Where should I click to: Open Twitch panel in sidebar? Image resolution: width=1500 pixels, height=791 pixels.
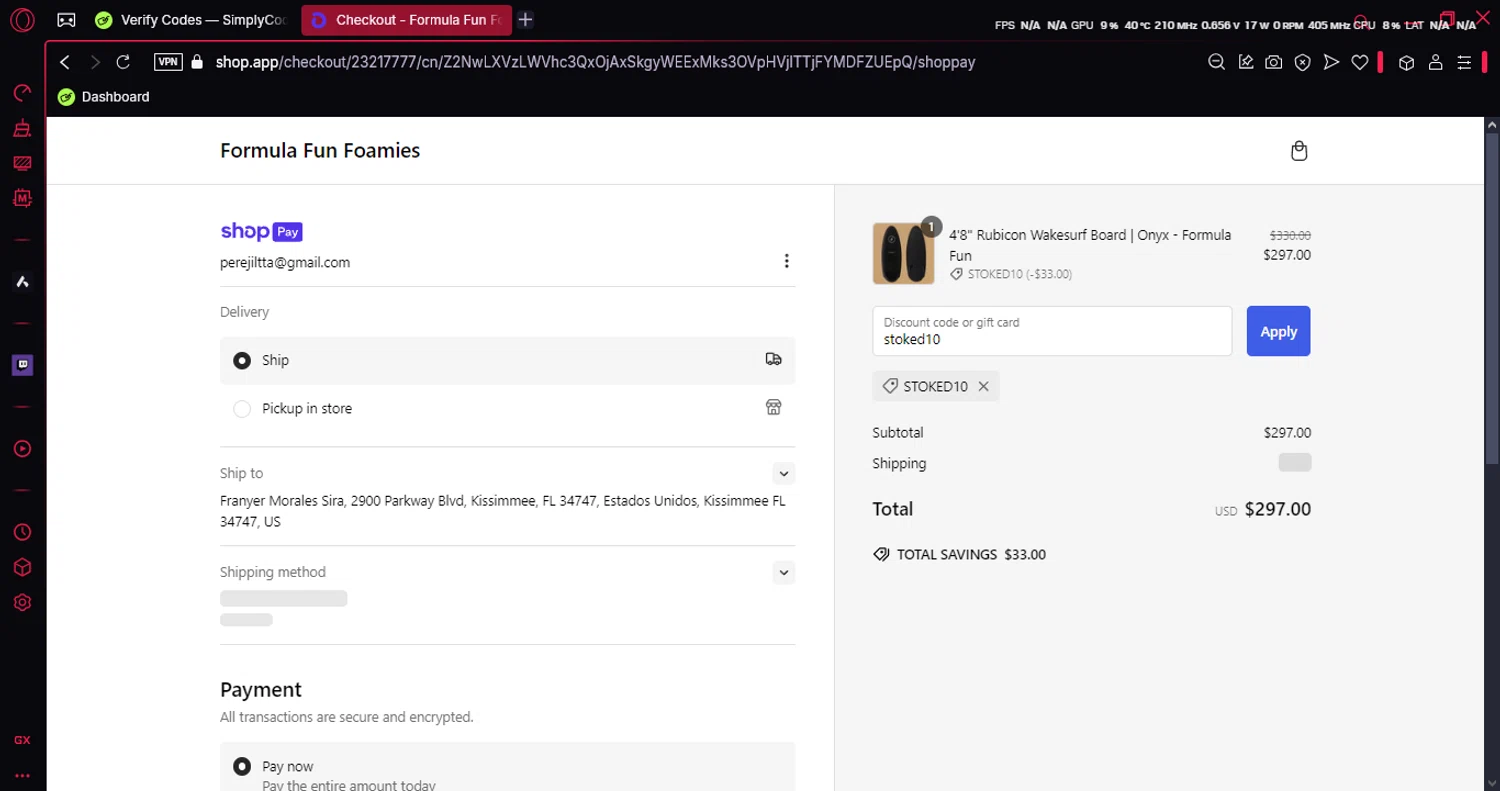tap(22, 365)
